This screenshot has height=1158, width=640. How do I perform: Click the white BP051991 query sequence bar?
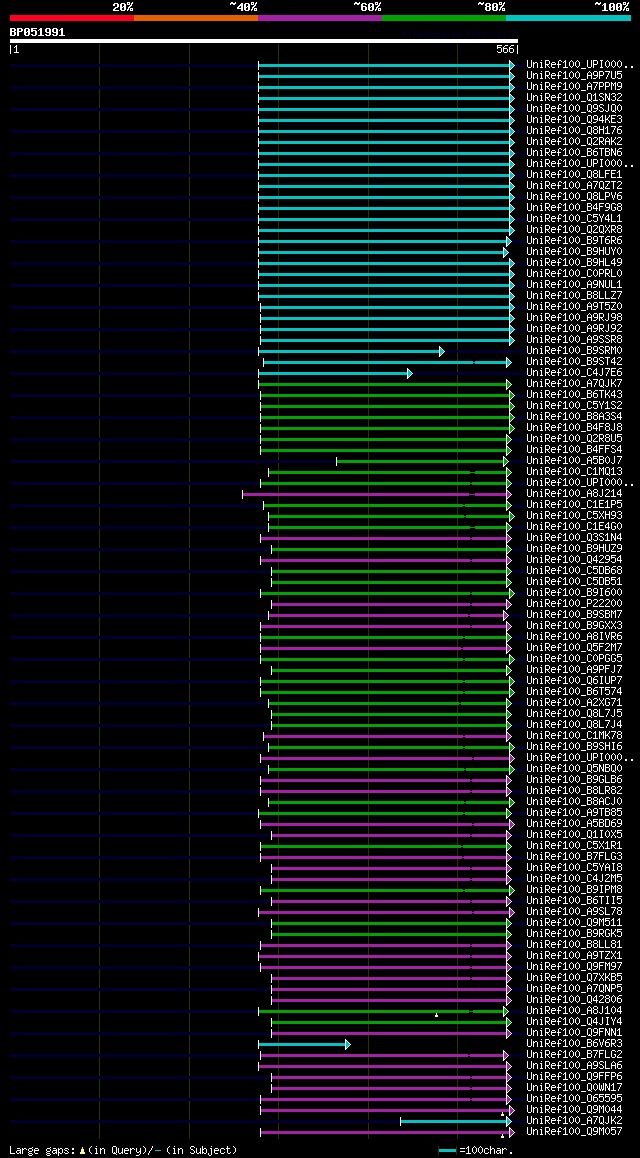coord(264,41)
